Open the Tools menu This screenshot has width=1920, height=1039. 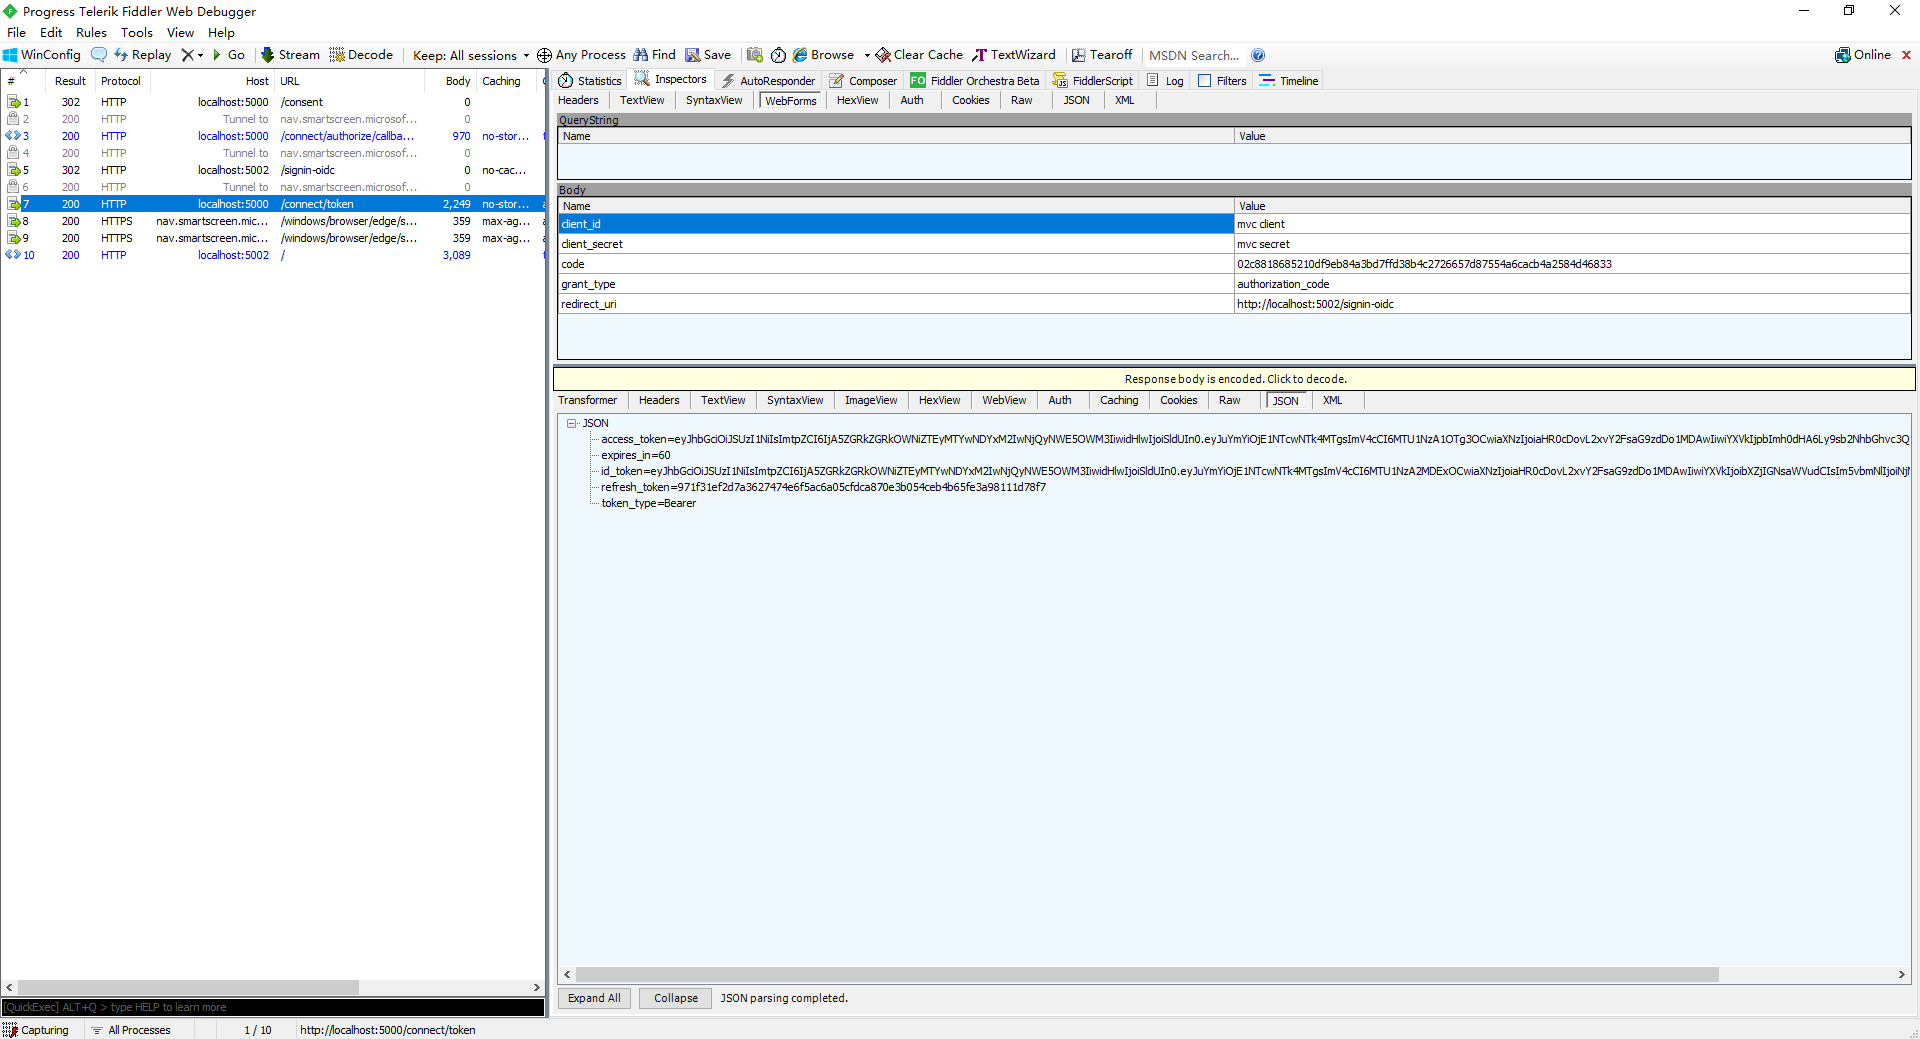tap(137, 33)
